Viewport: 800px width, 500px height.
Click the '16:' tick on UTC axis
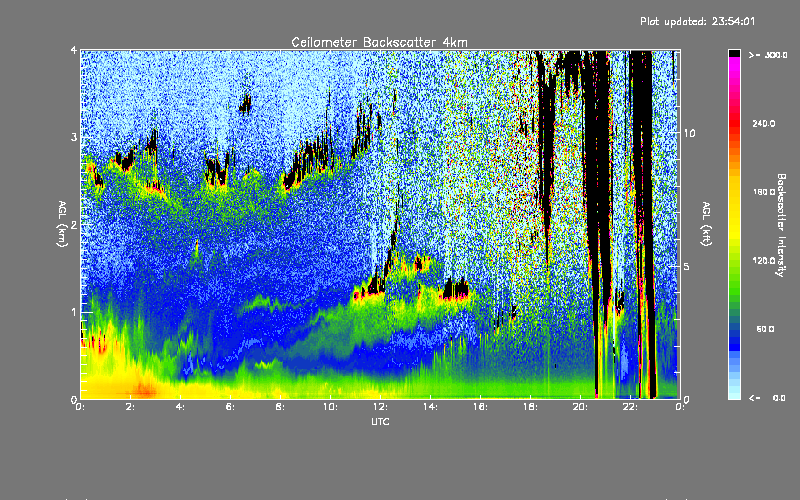coord(480,407)
